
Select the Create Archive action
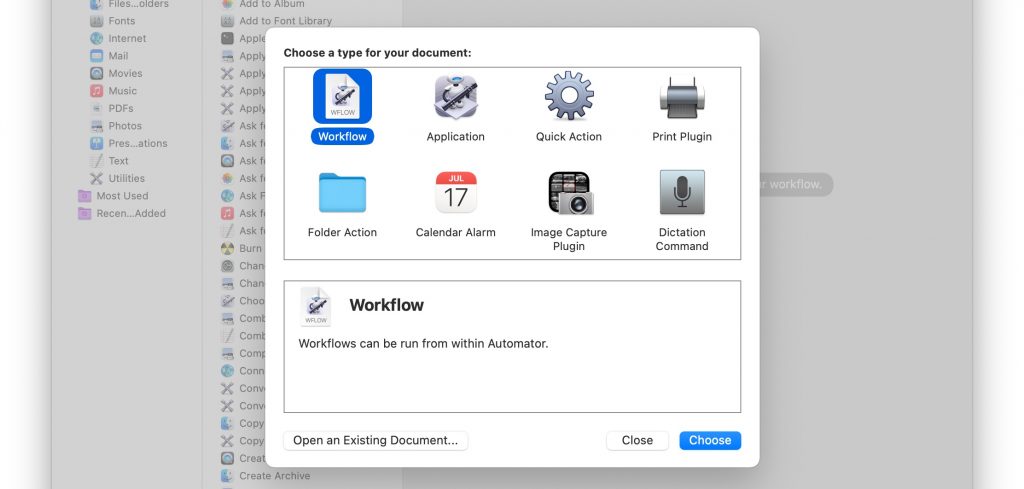coord(265,476)
